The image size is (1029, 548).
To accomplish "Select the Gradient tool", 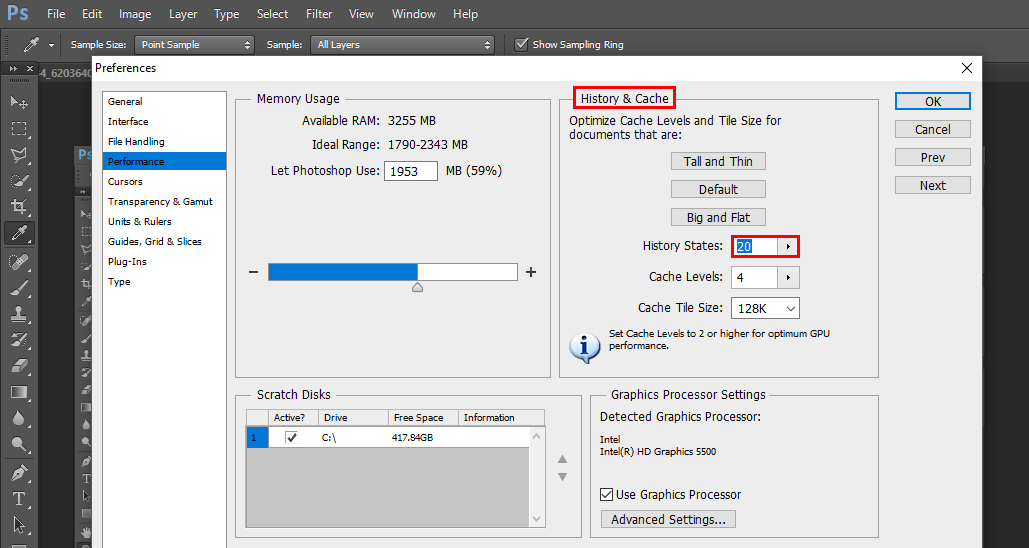I will (19, 392).
